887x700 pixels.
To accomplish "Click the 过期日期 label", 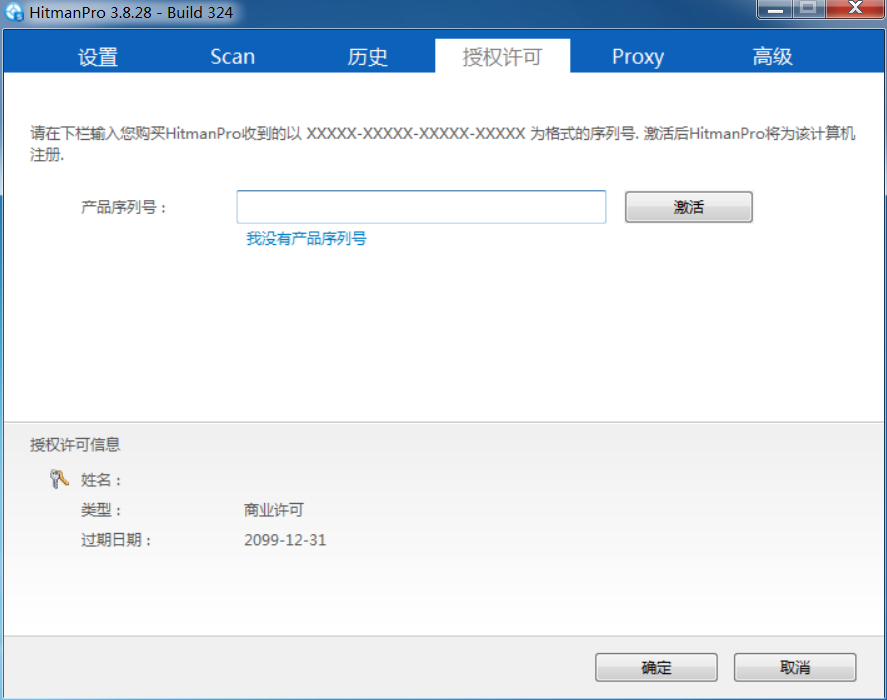I will pos(116,540).
